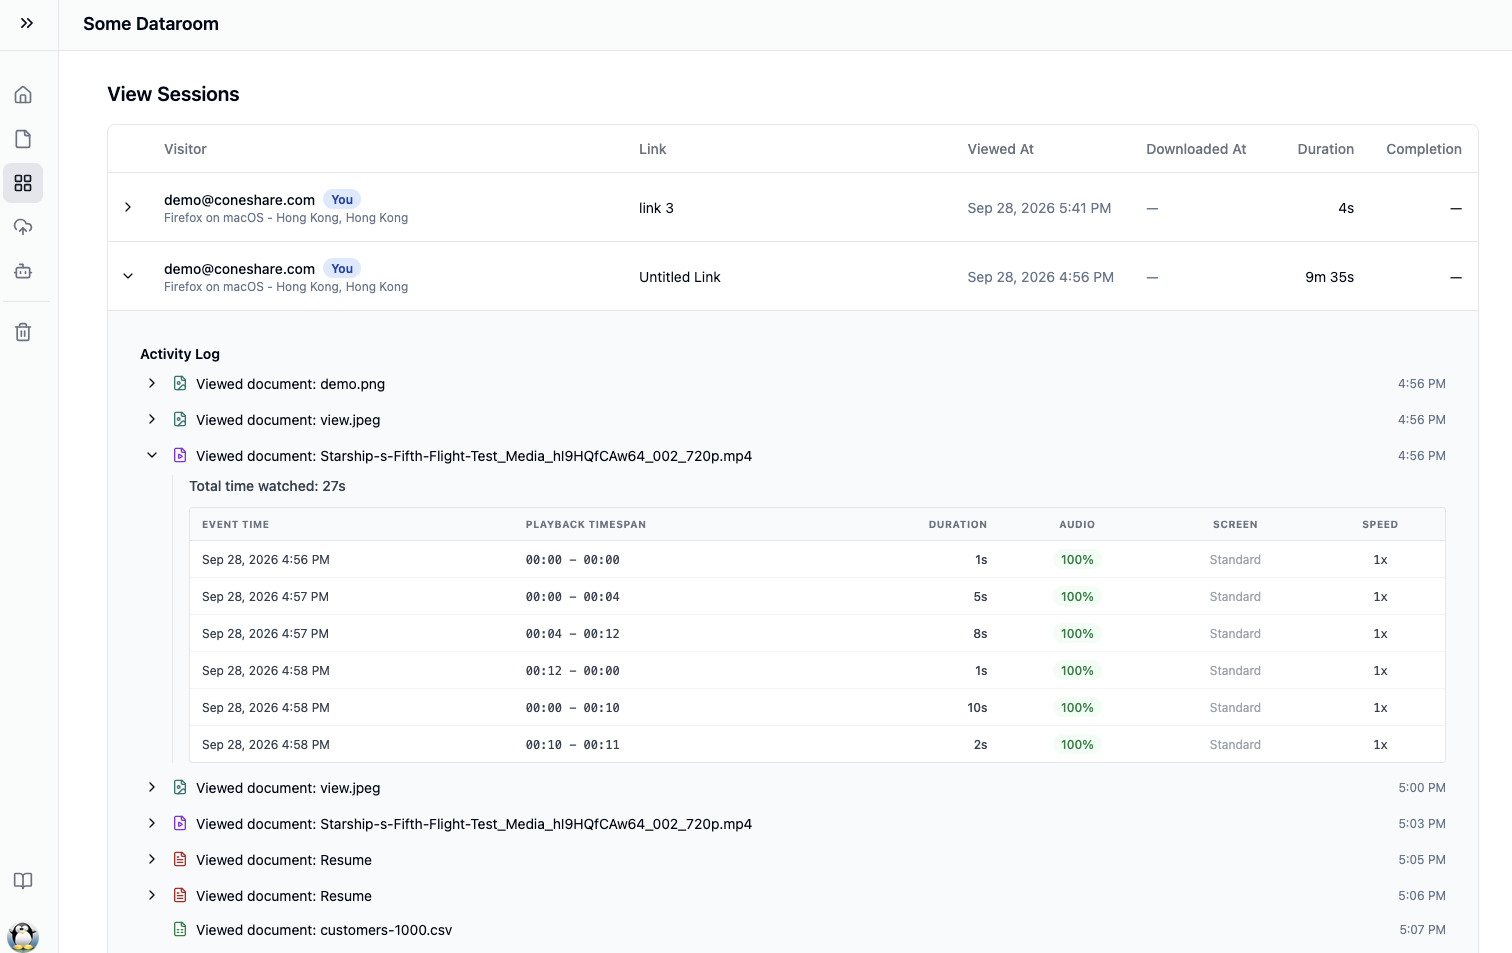Click the 100% audio badge in the 00:12 – 00:00 row
This screenshot has height=953, width=1512.
1077,671
